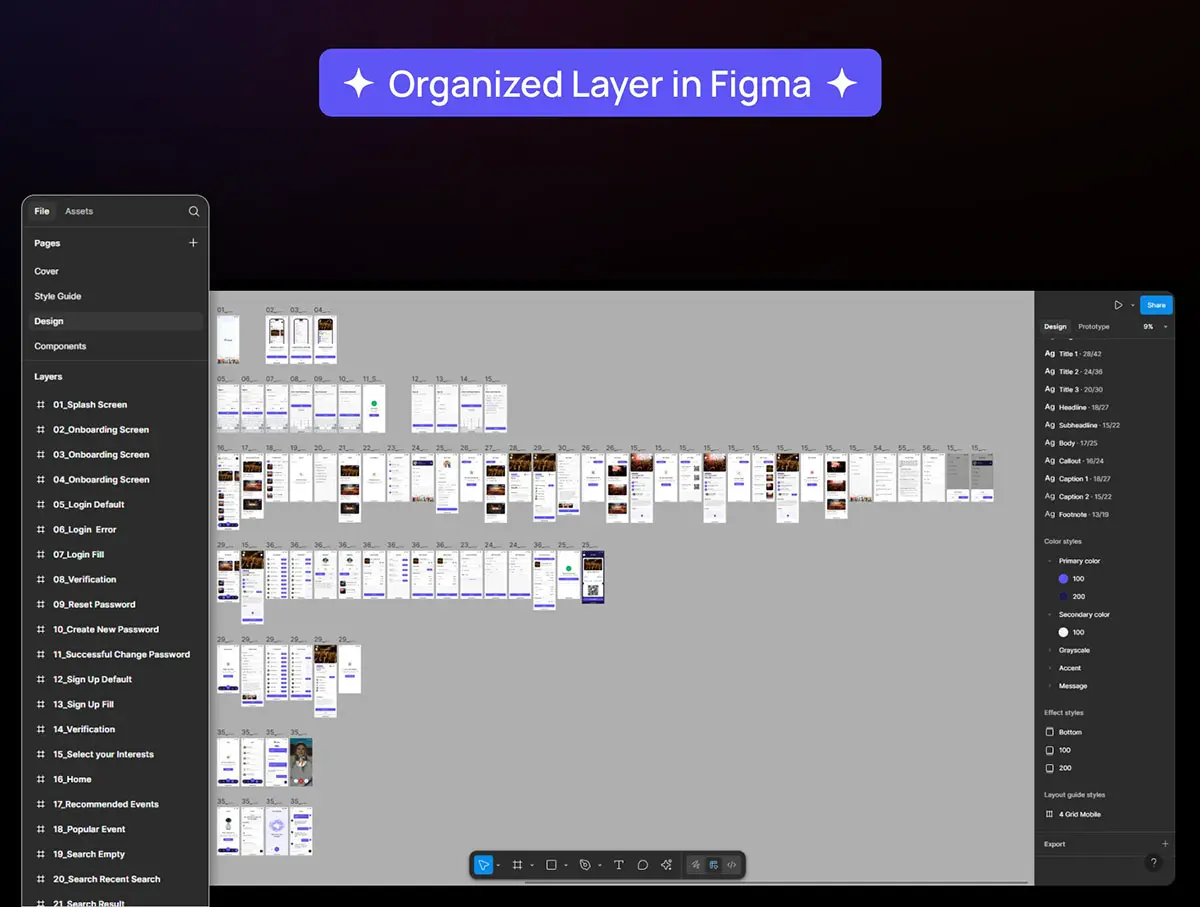
Task: Click the Share button
Action: (1156, 305)
